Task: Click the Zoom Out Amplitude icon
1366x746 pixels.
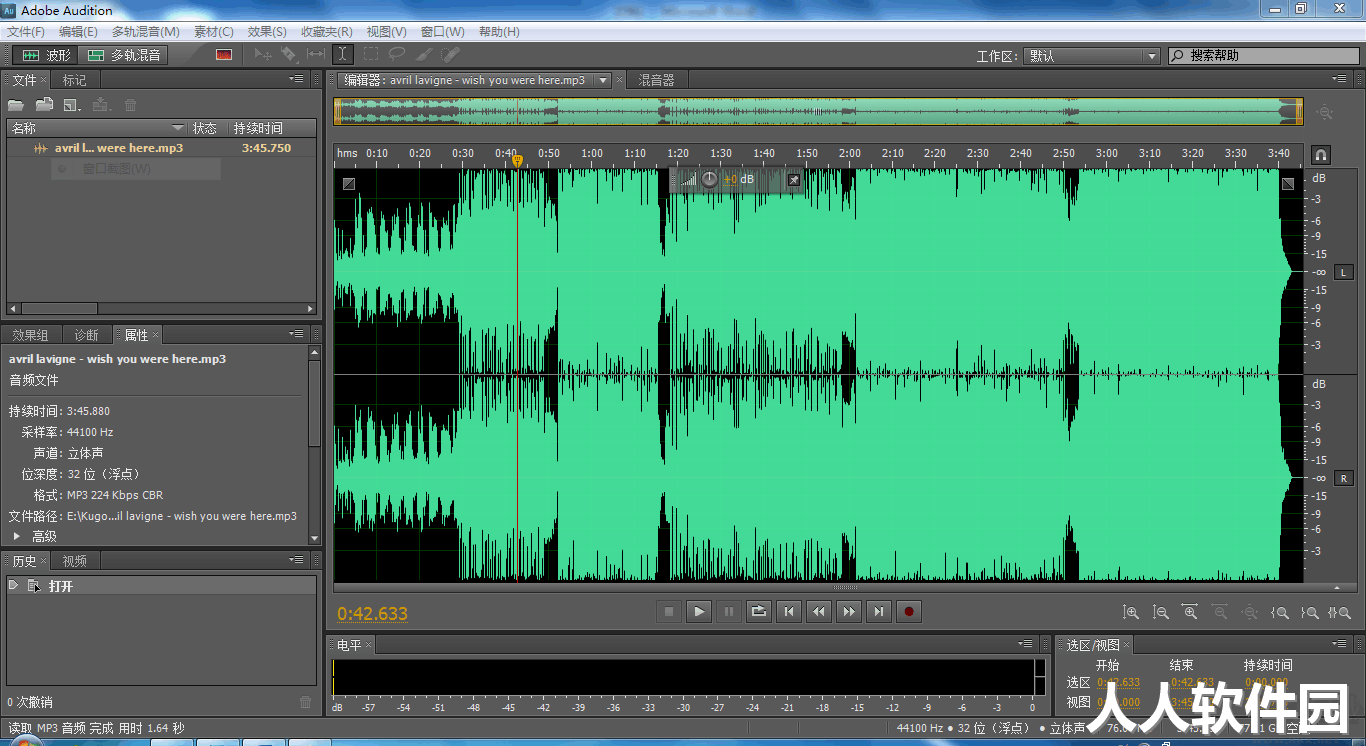Action: tap(1161, 612)
